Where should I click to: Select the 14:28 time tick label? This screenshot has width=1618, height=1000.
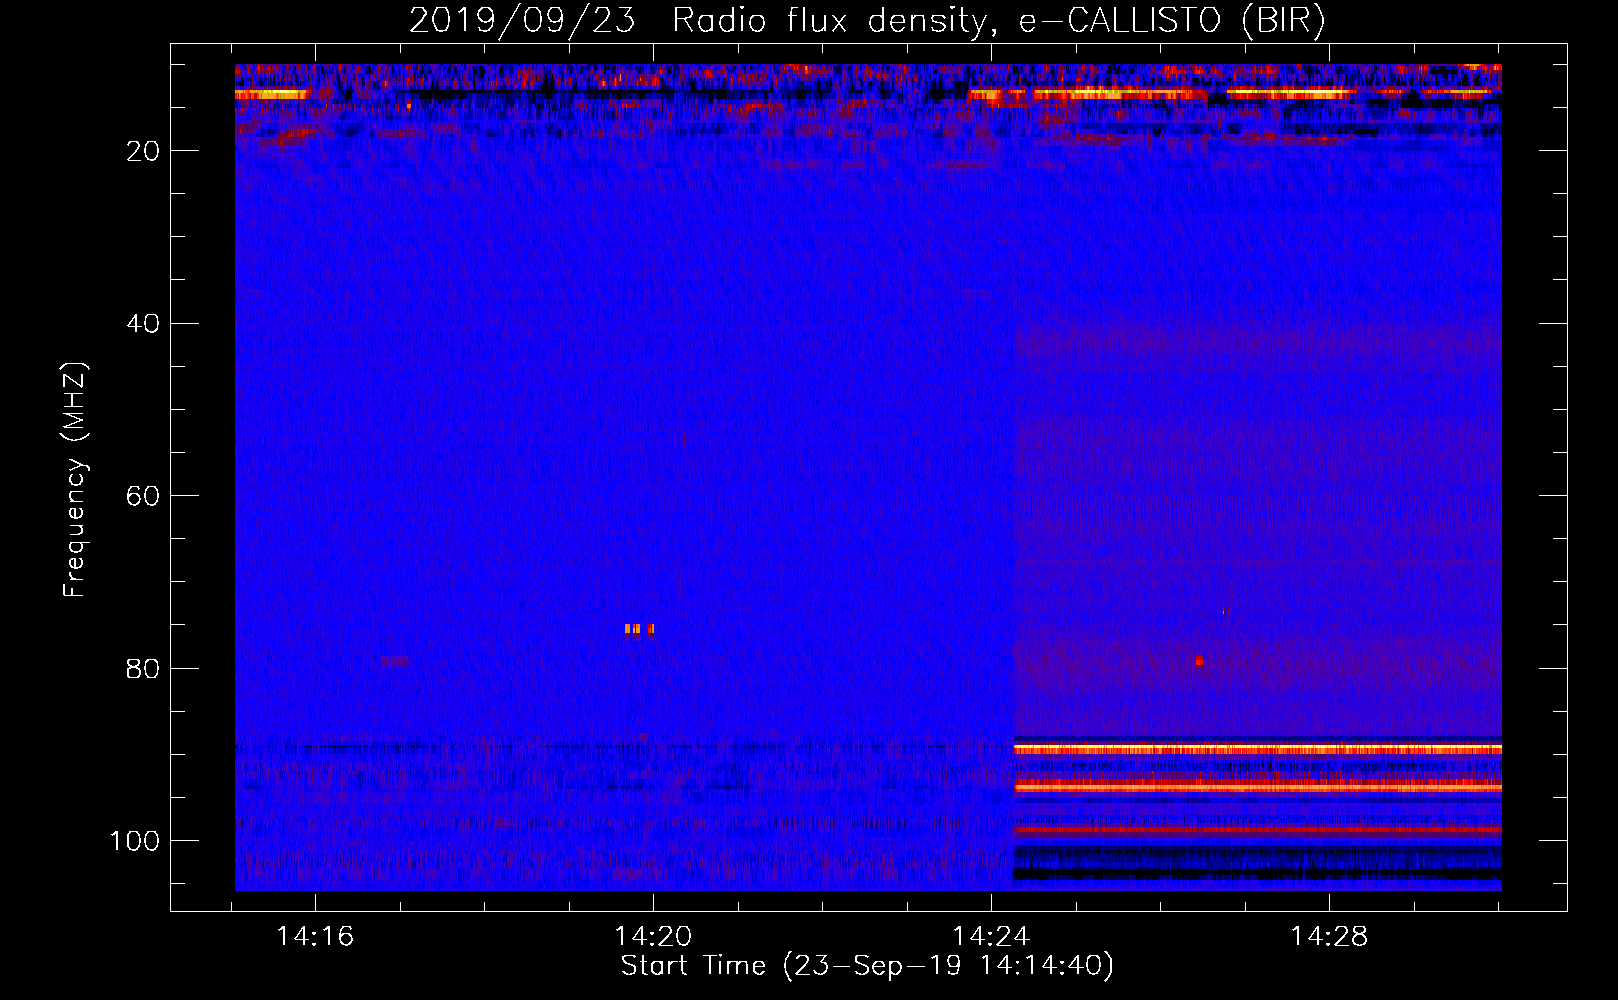1329,937
